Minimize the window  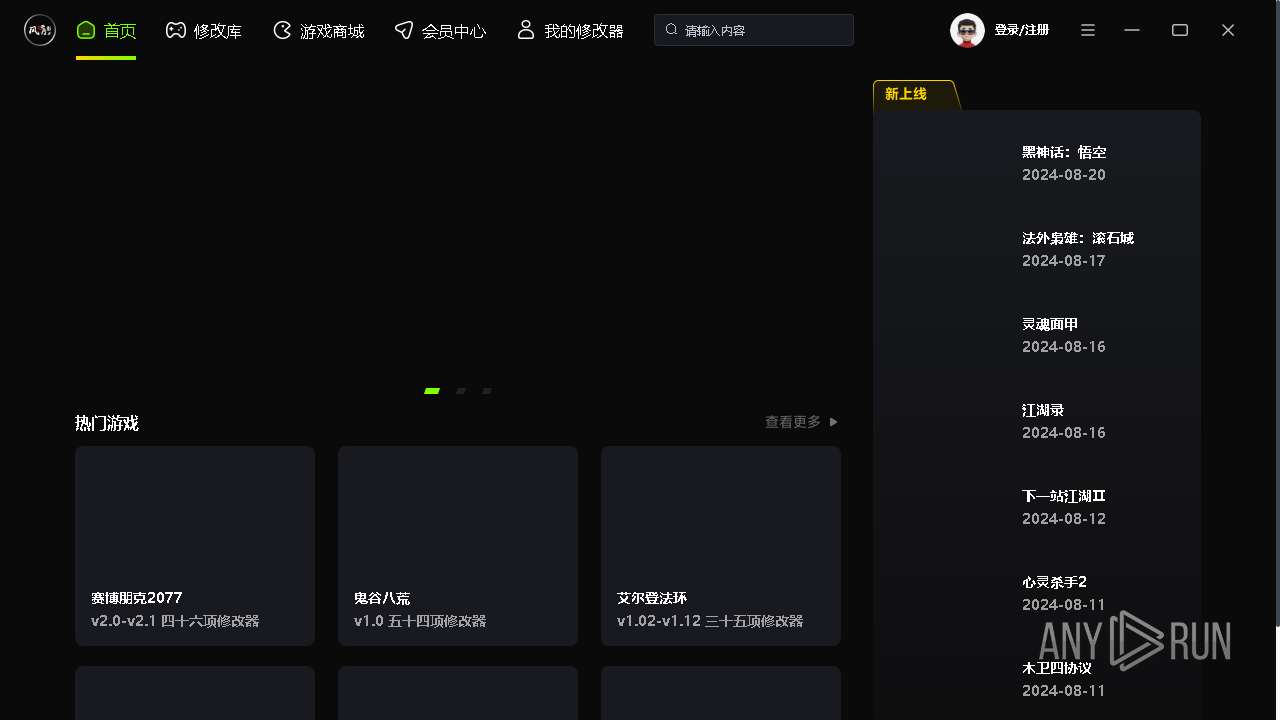coord(1132,30)
